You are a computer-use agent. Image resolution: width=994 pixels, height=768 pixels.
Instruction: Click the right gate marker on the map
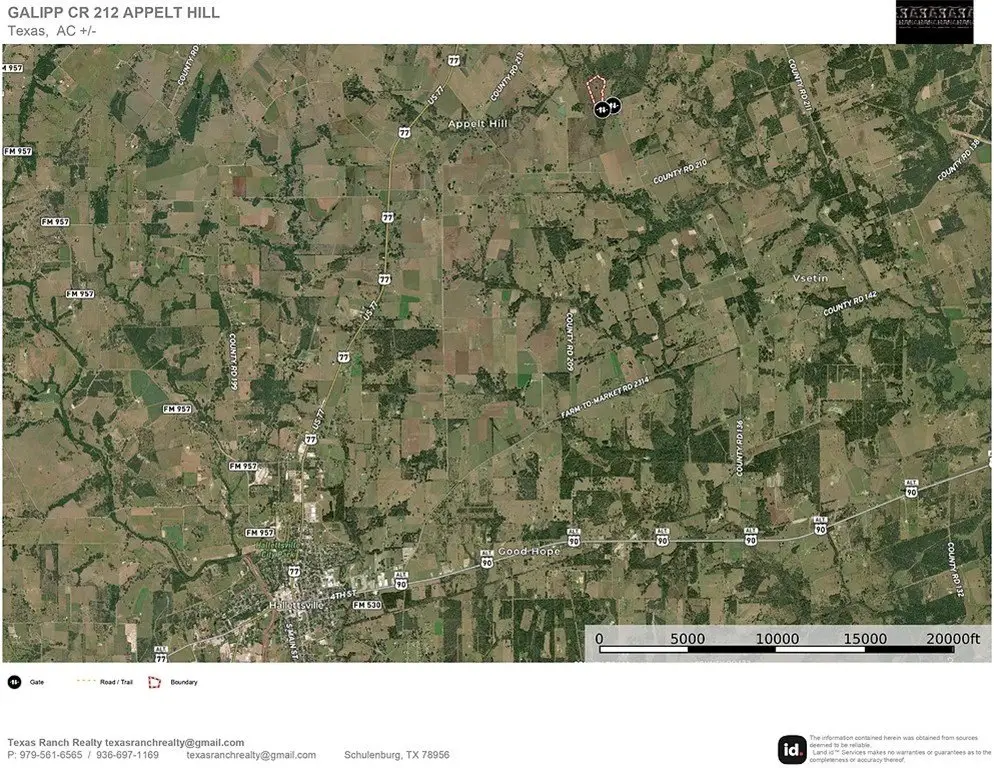pos(613,104)
